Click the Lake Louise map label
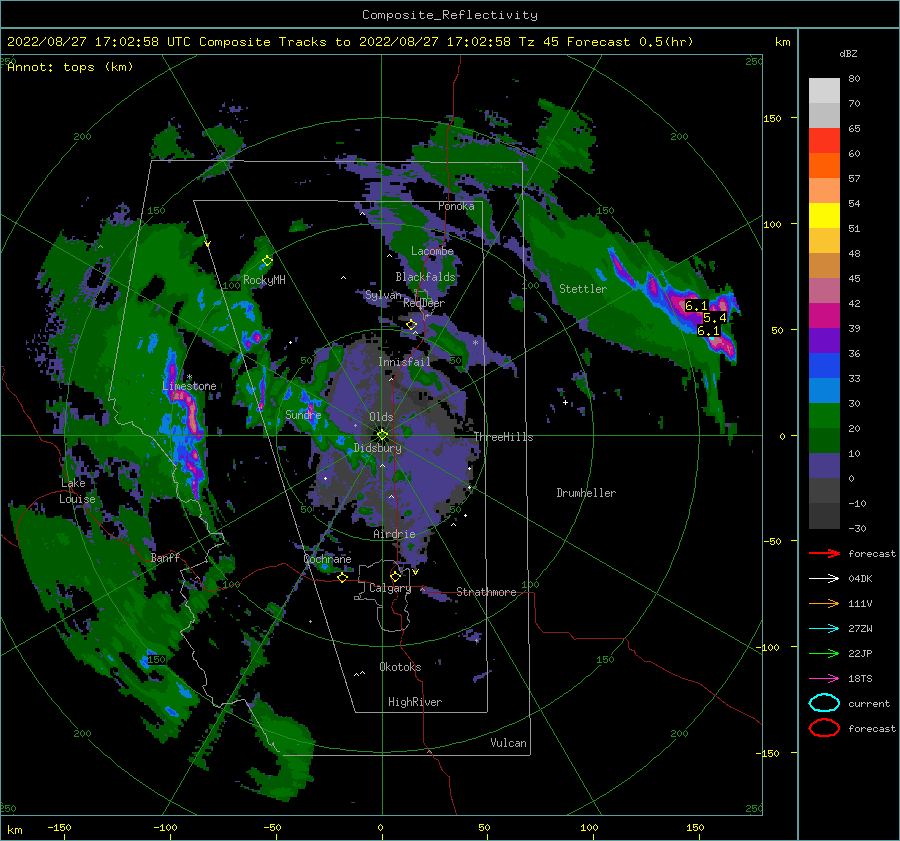The width and height of the screenshot is (900, 841). tap(77, 491)
